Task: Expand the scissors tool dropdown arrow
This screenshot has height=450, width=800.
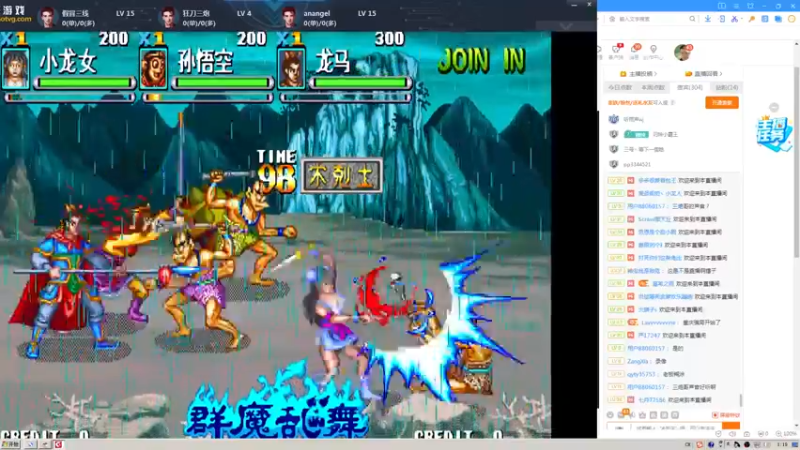Action: coord(740,19)
